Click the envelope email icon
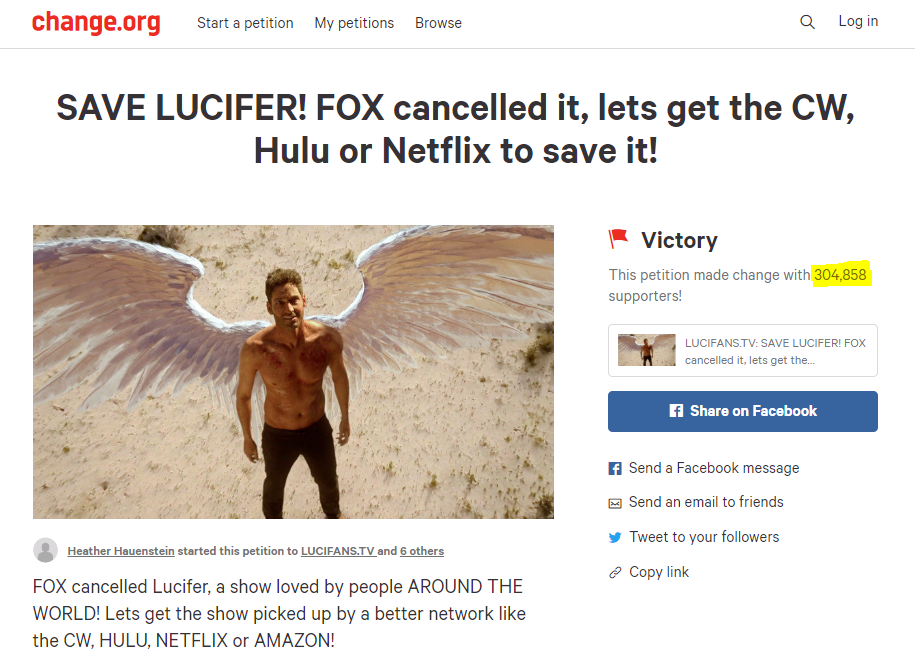Screen dimensions: 915x665 [615, 503]
